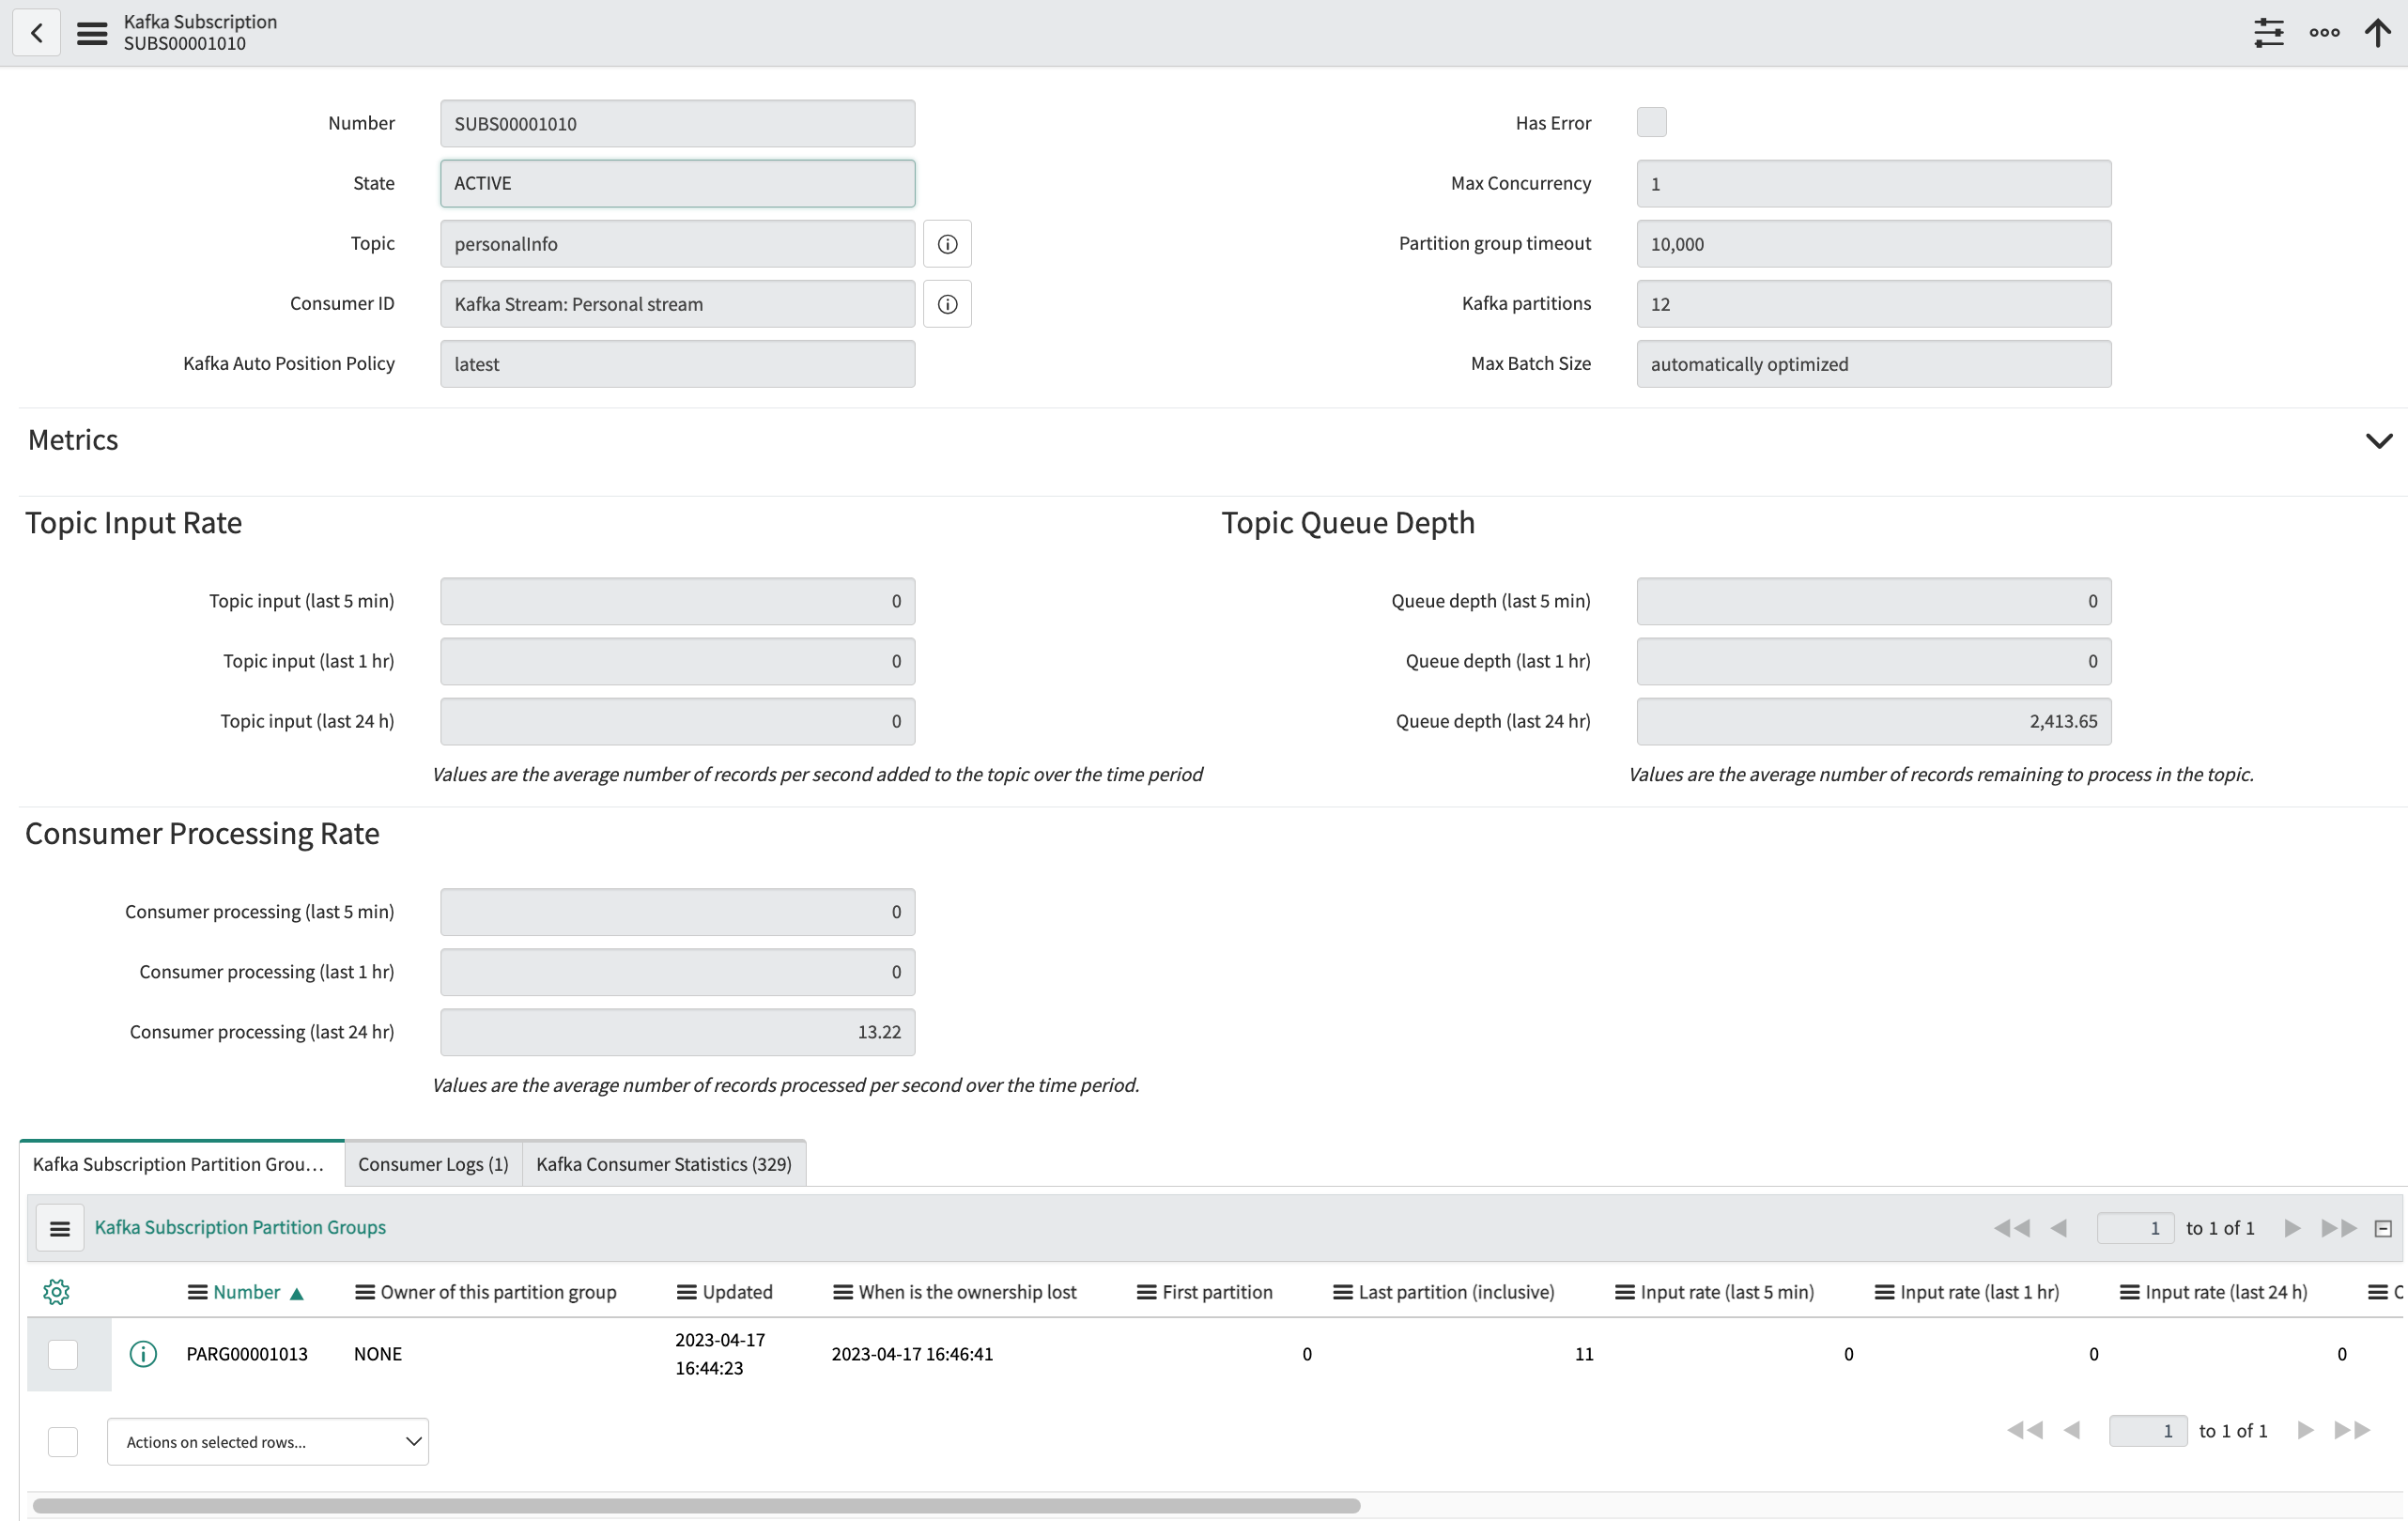Click the Consumer ID field
This screenshot has width=2408, height=1521.
click(678, 304)
